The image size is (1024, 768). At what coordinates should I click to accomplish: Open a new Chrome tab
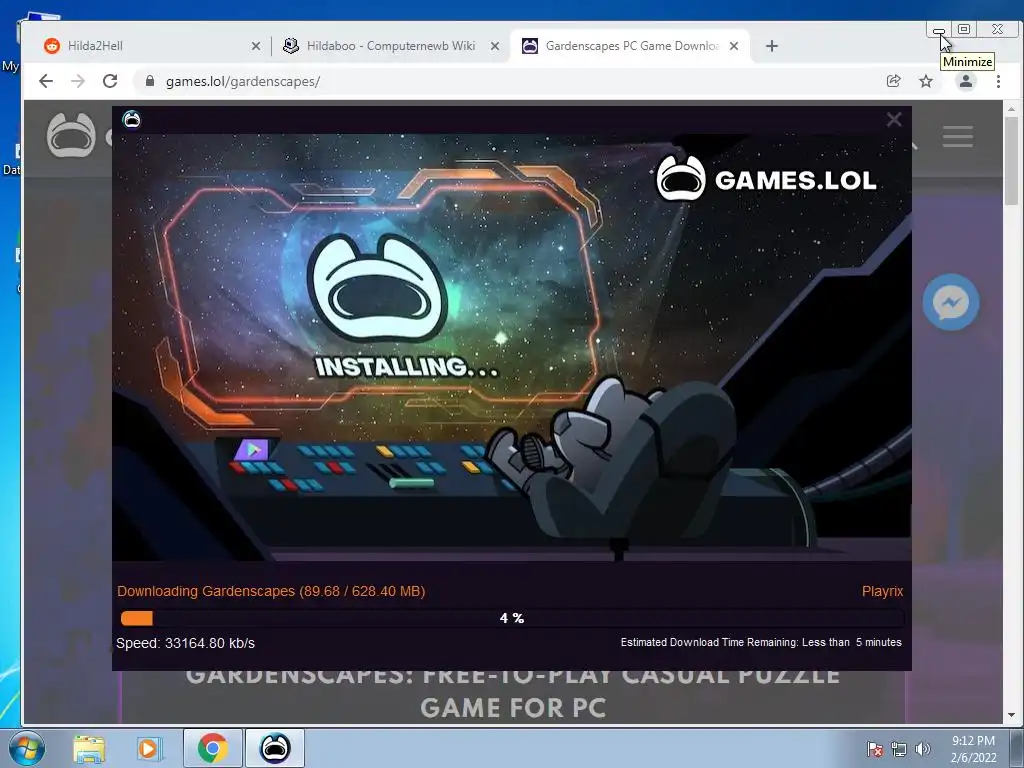pos(771,46)
